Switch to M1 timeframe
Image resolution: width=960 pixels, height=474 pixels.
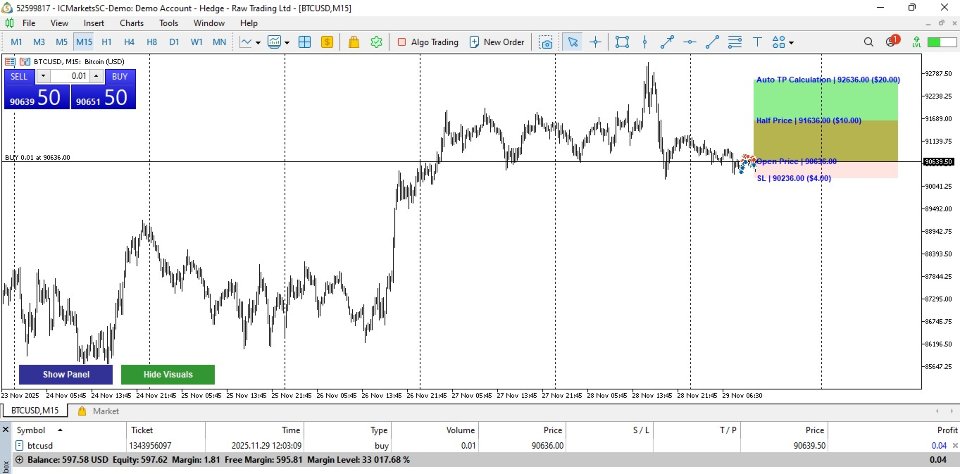click(17, 42)
